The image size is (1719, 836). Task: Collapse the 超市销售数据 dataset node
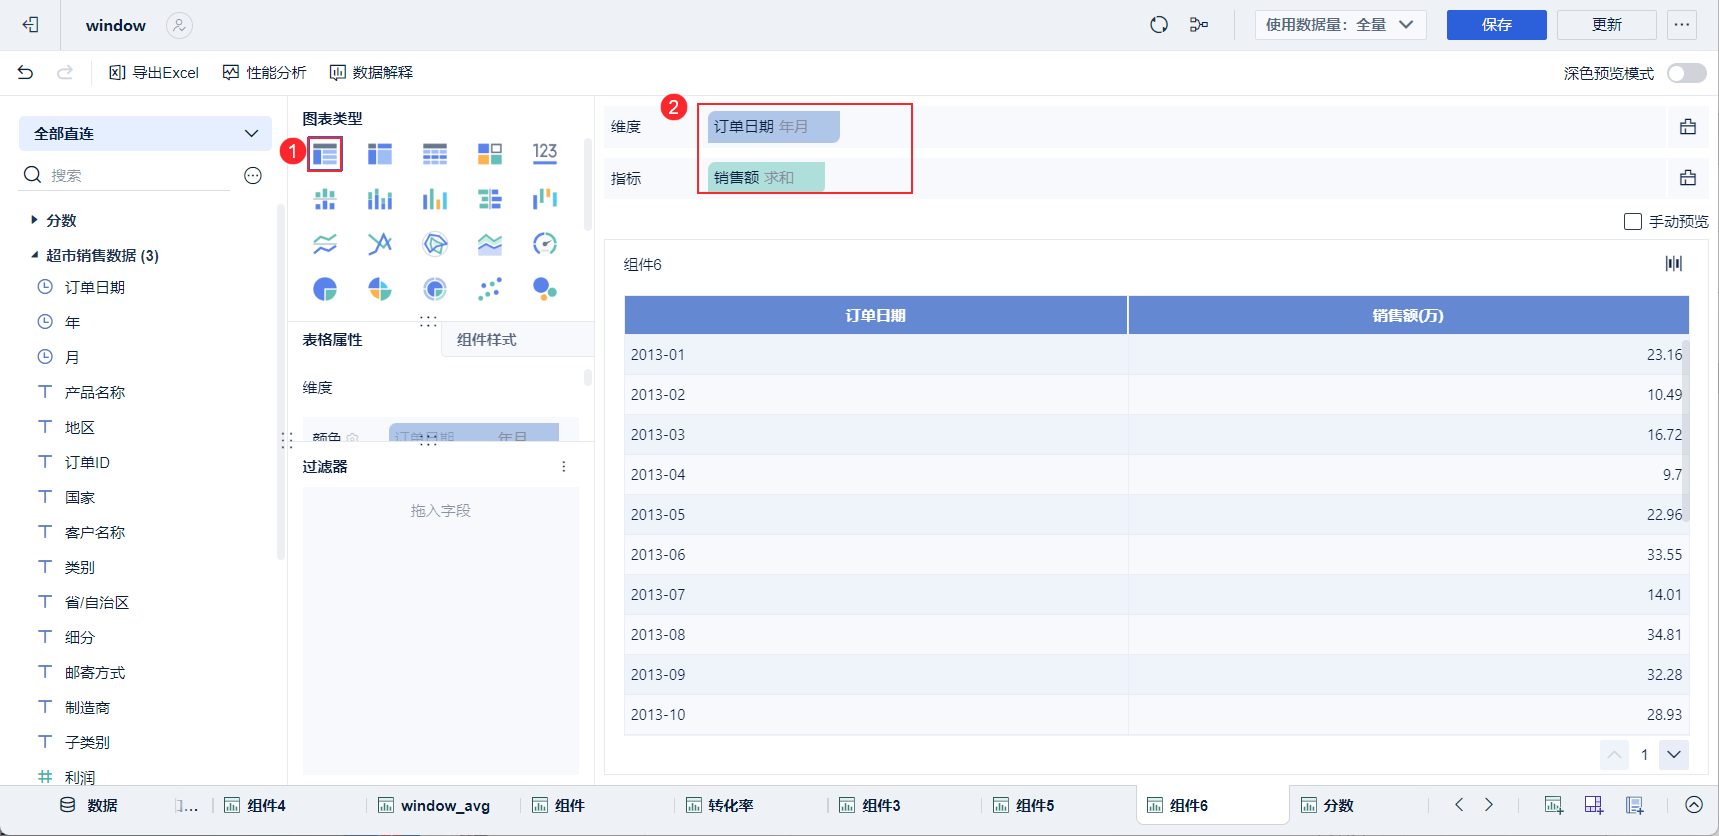coord(34,255)
